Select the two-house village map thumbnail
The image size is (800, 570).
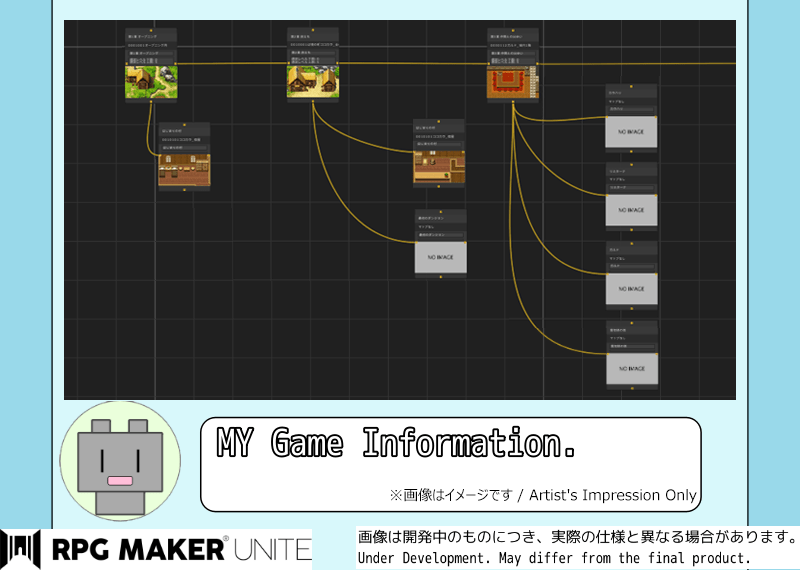coord(312,81)
